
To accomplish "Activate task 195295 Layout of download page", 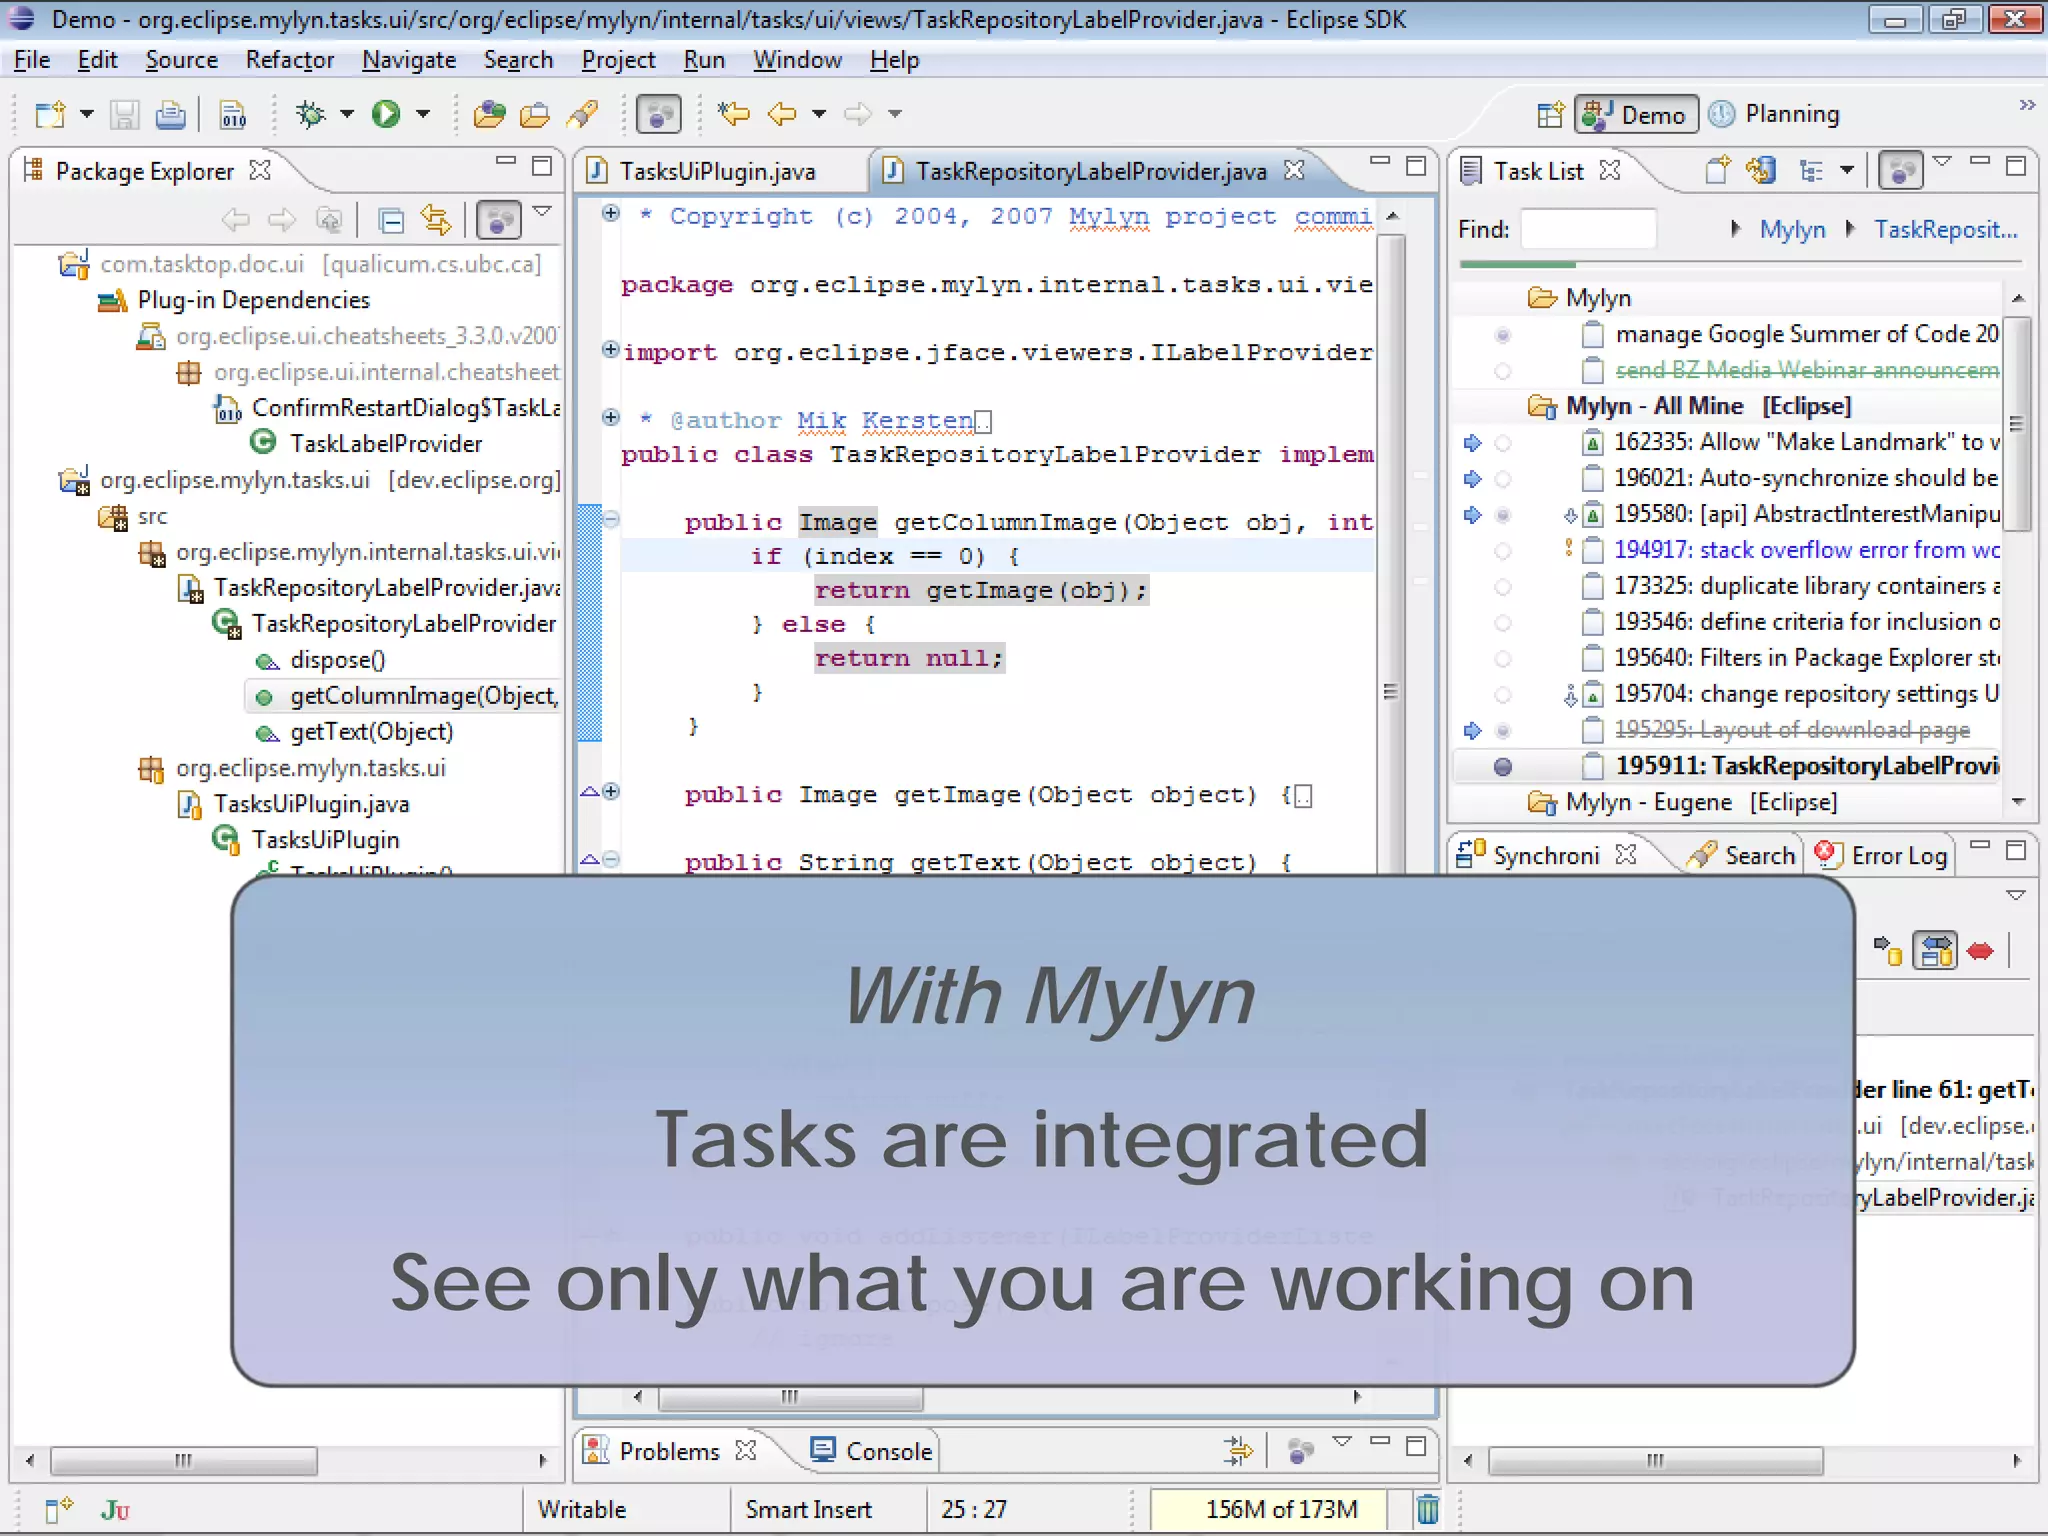I will click(x=1502, y=731).
